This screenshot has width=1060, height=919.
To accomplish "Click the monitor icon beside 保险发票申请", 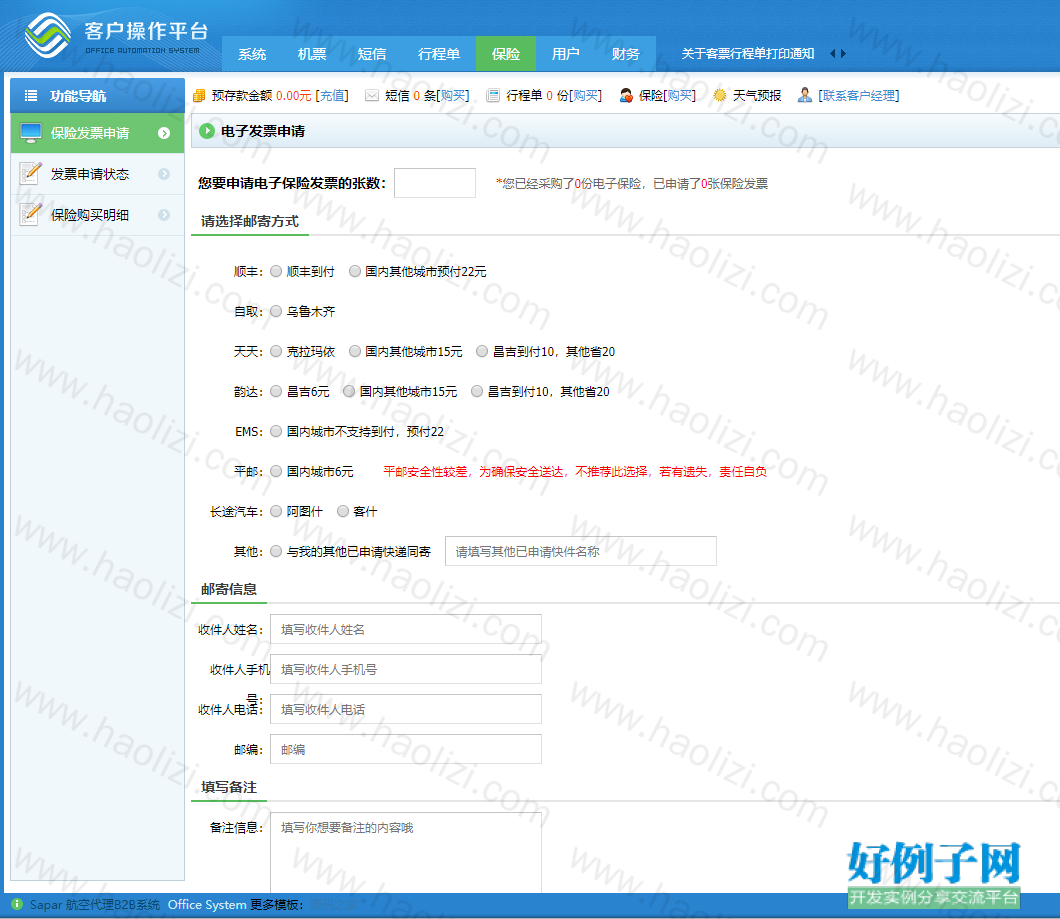I will point(31,133).
